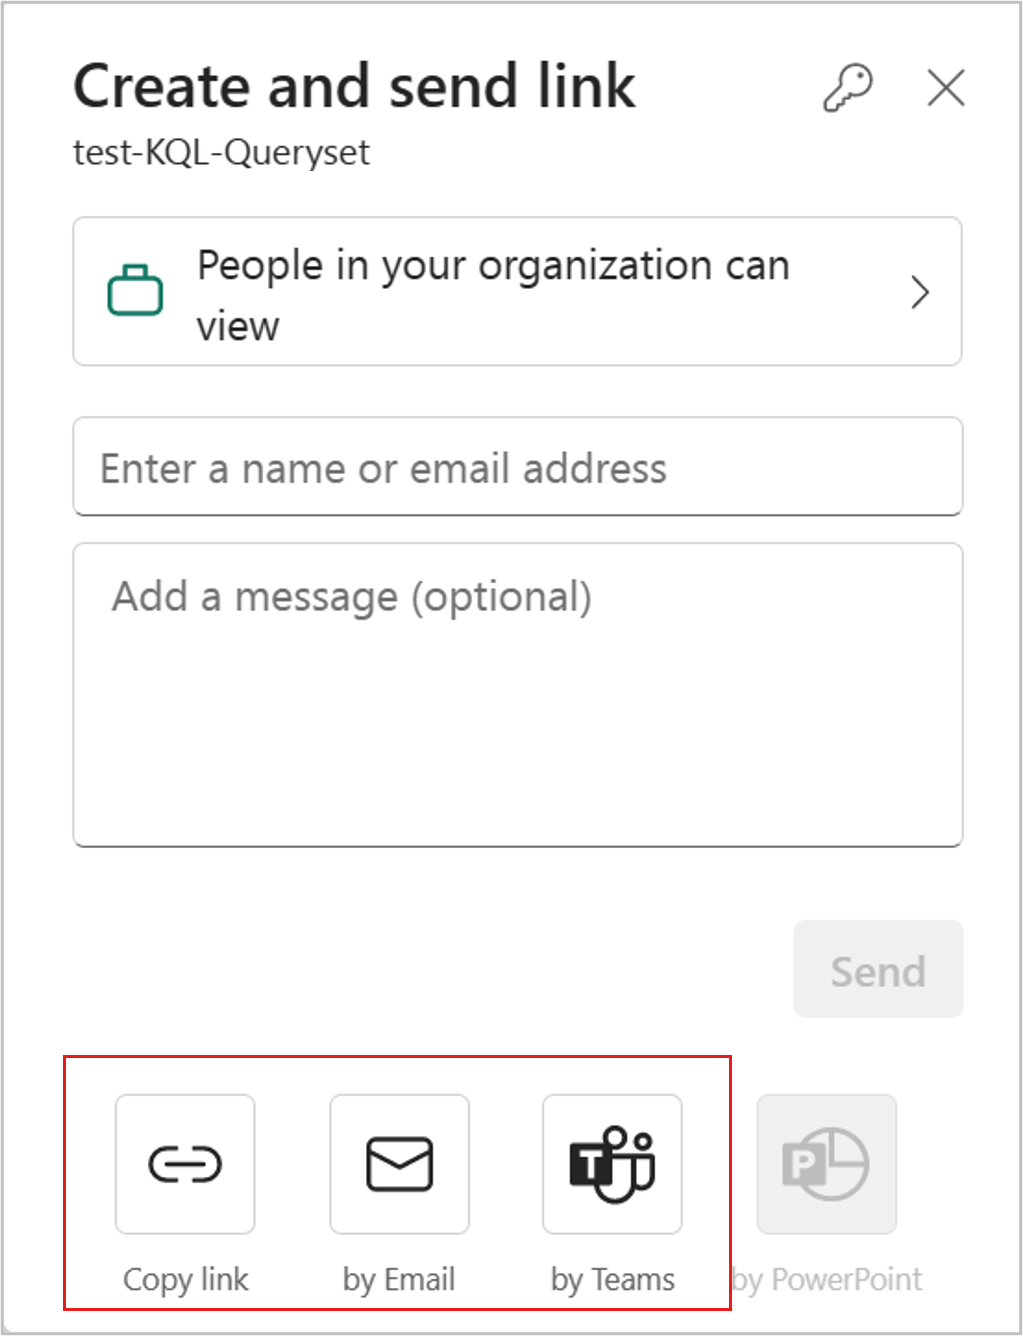Screen dimensions: 1023x1336
Task: Open the People in your organization settings
Action: pyautogui.click(x=516, y=291)
